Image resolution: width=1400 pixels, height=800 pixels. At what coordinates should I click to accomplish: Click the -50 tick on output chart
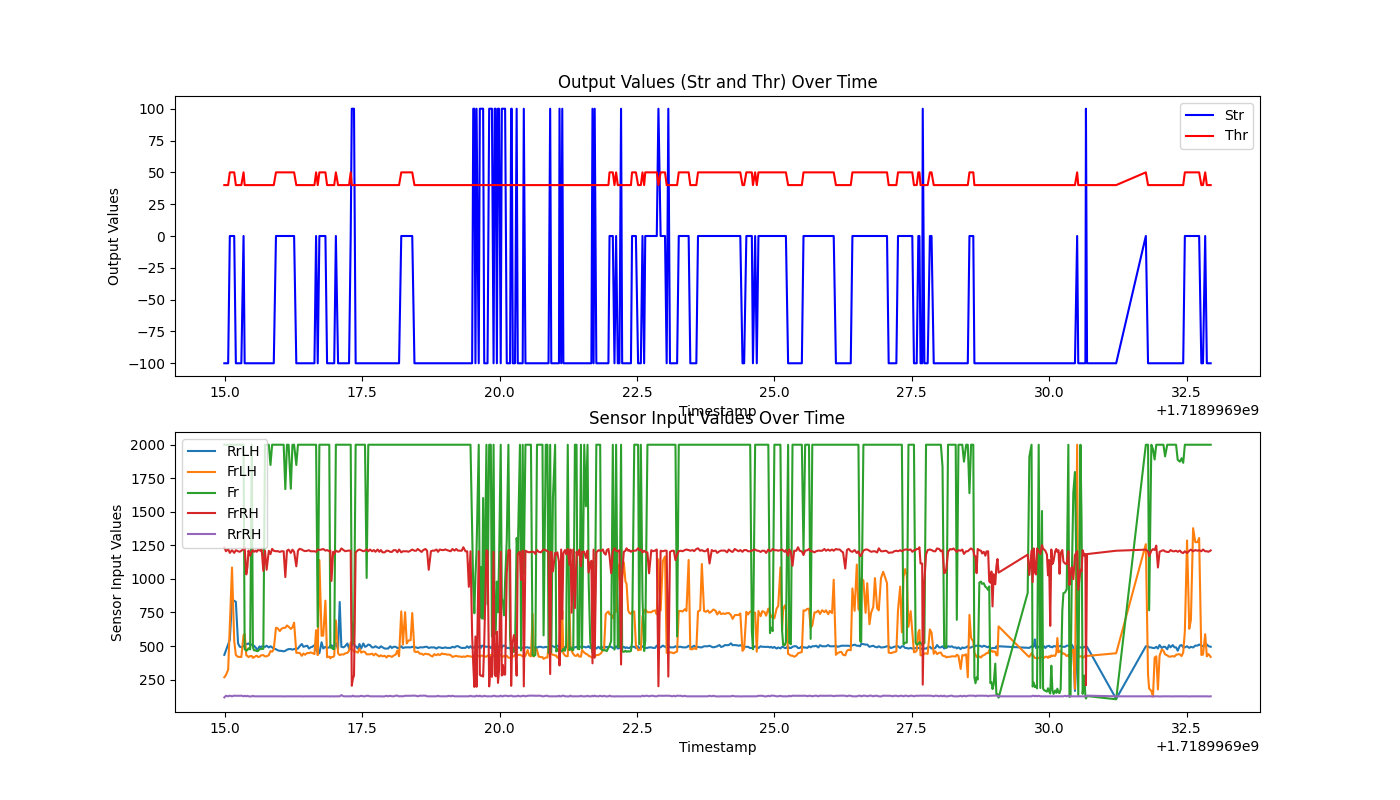coord(152,300)
